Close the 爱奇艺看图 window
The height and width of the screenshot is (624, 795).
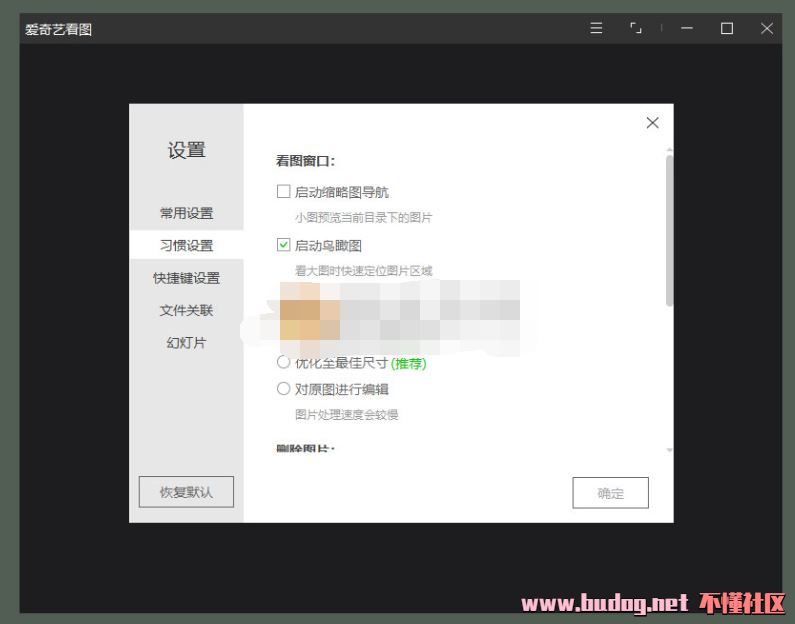767,28
